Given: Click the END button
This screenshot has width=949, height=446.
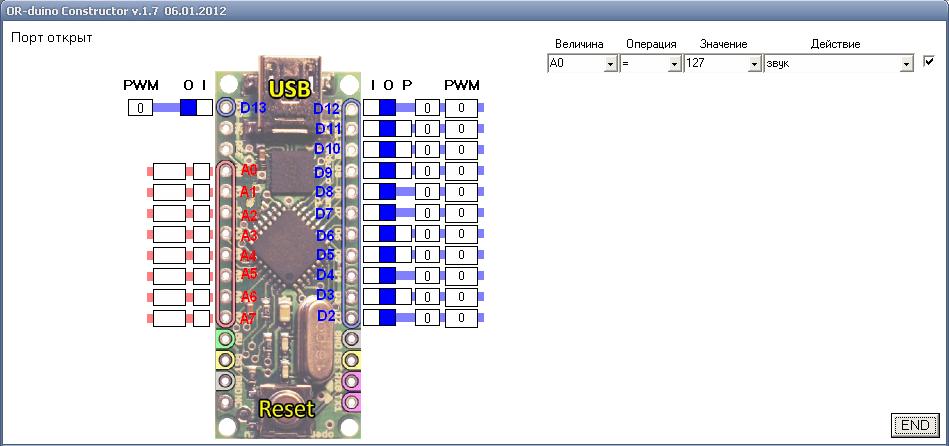Looking at the screenshot, I should [915, 425].
